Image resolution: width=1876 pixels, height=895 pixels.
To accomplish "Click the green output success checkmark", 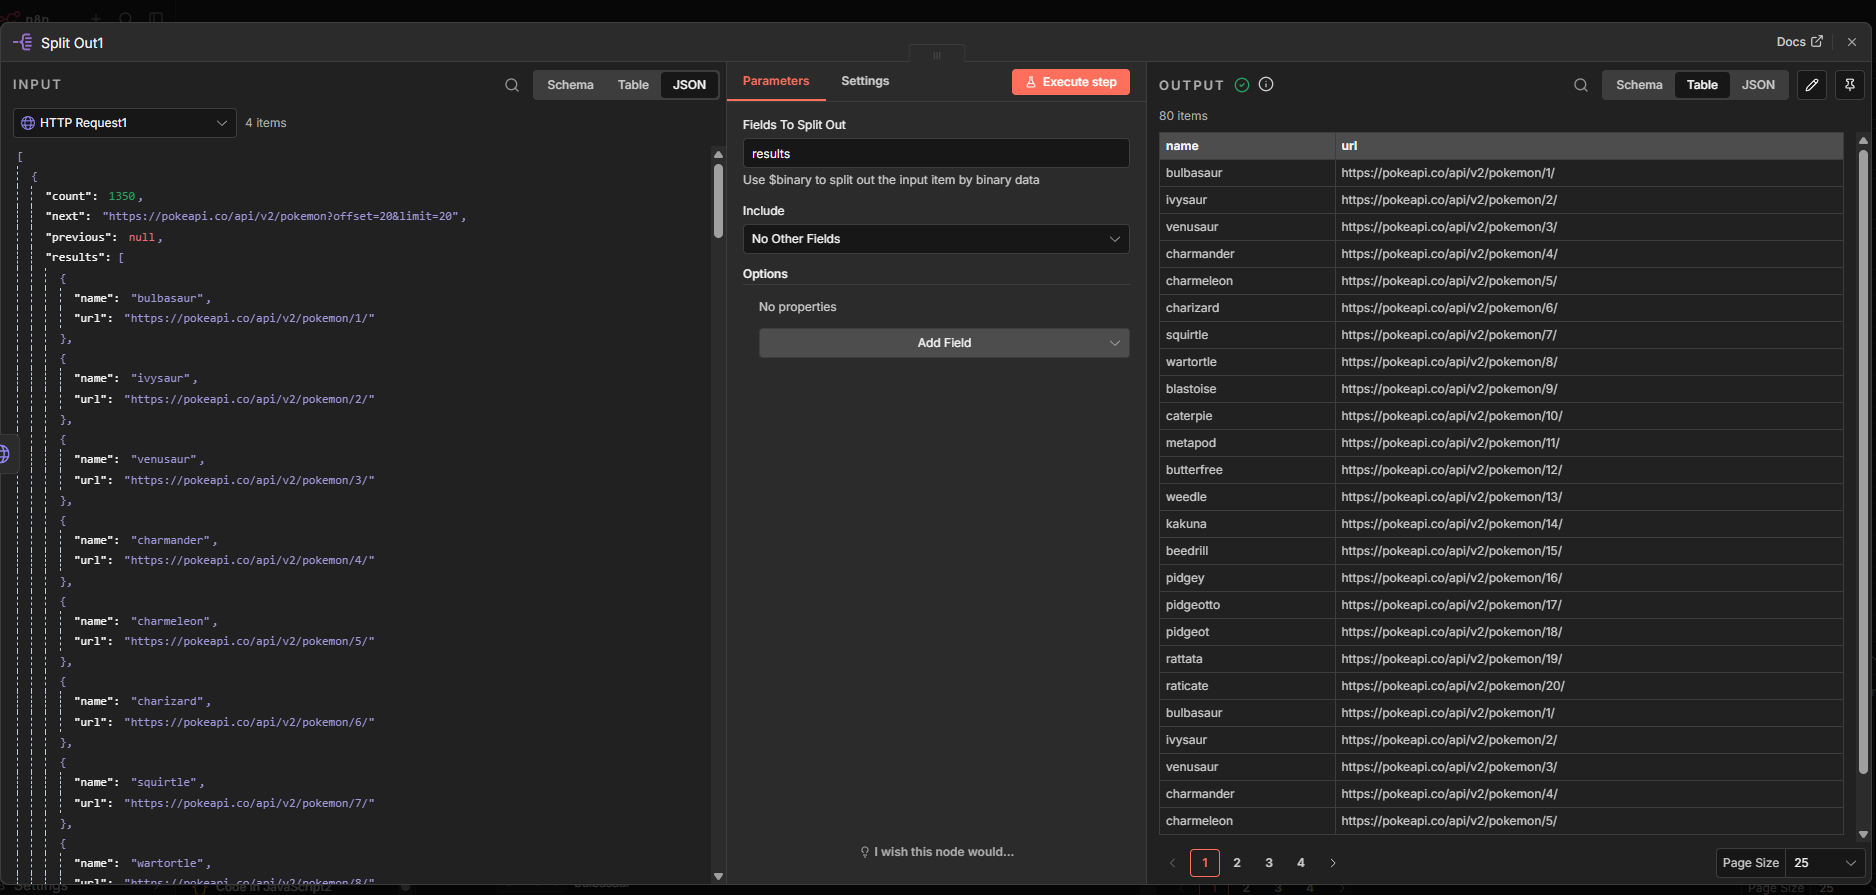I will [x=1242, y=85].
